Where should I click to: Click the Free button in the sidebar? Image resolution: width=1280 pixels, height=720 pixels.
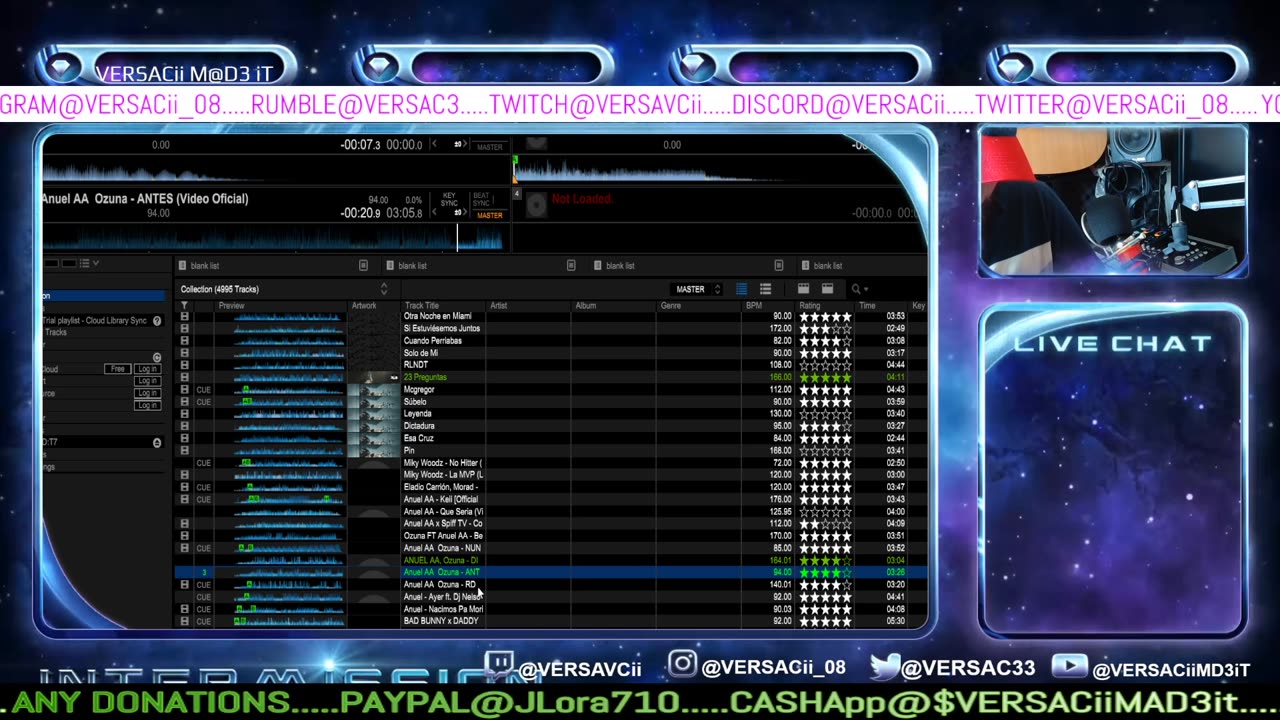(x=118, y=369)
